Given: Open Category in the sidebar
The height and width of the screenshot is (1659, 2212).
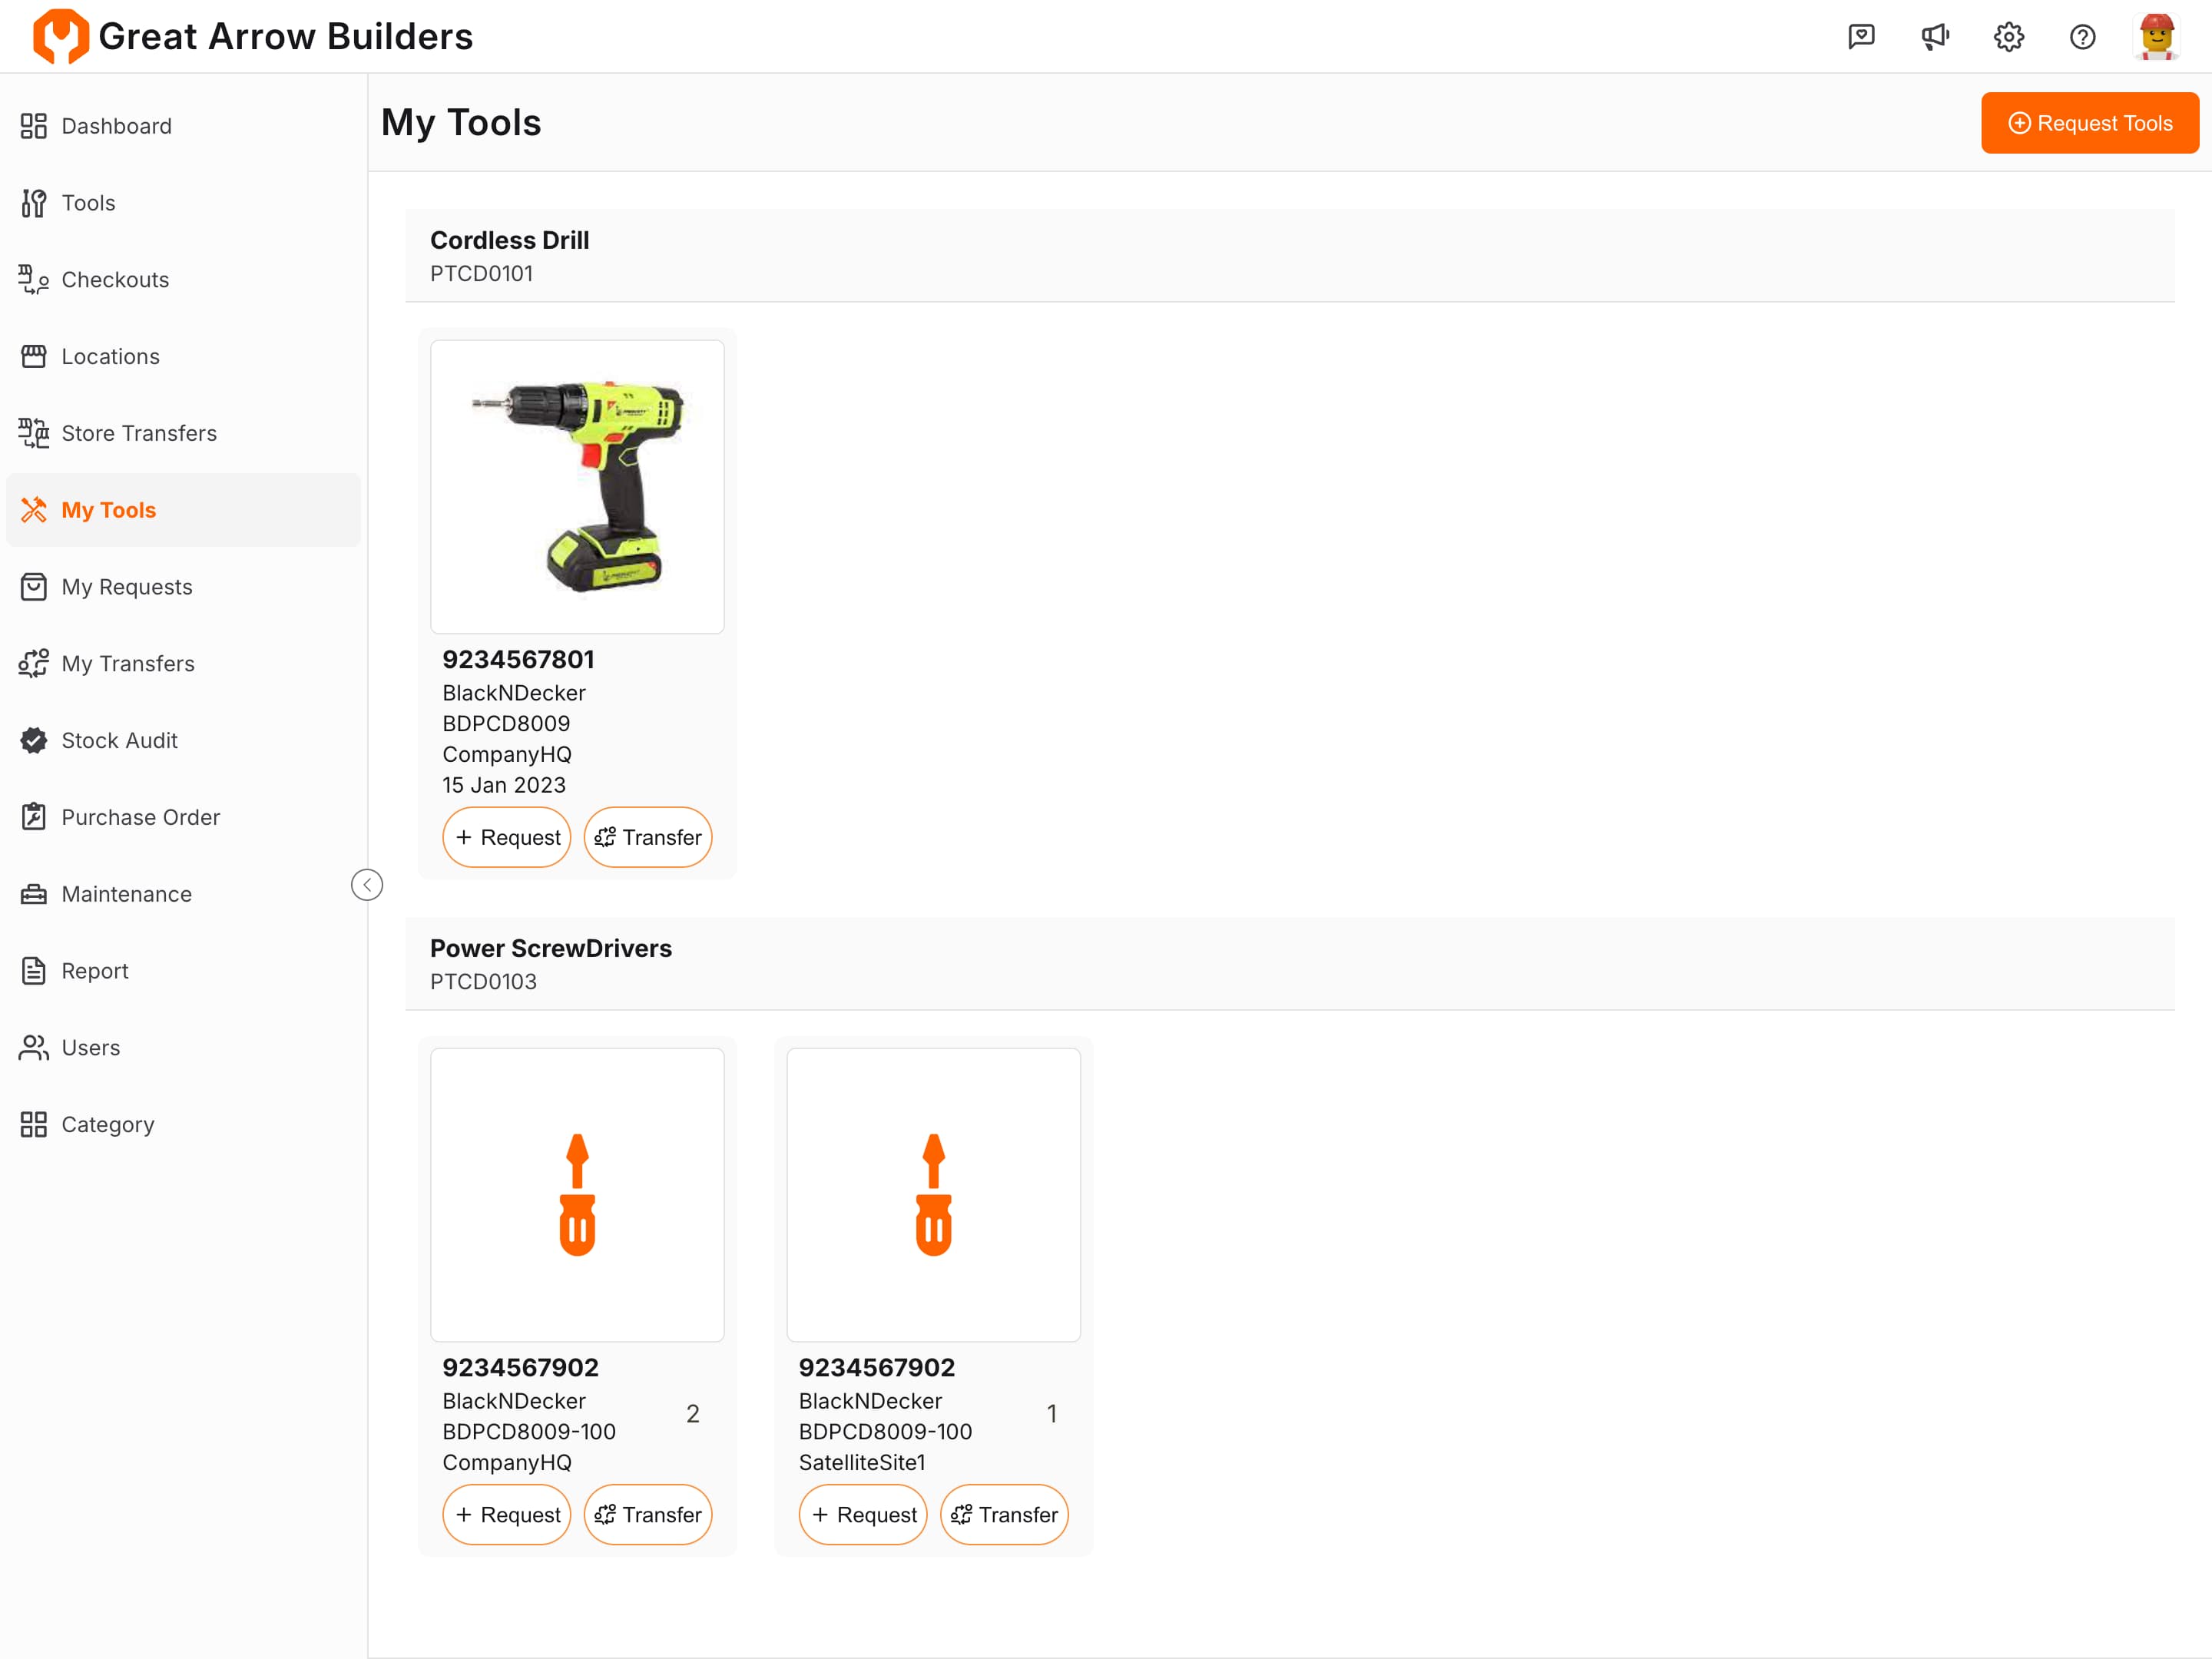Looking at the screenshot, I should click(x=107, y=1124).
